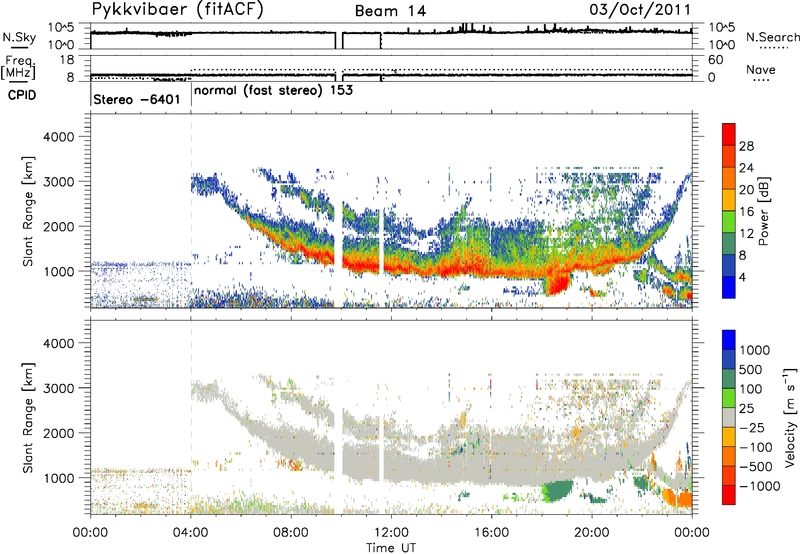The height and width of the screenshot is (554, 800).
Task: Click the 60 Nave axis tick
Action: tap(715, 60)
